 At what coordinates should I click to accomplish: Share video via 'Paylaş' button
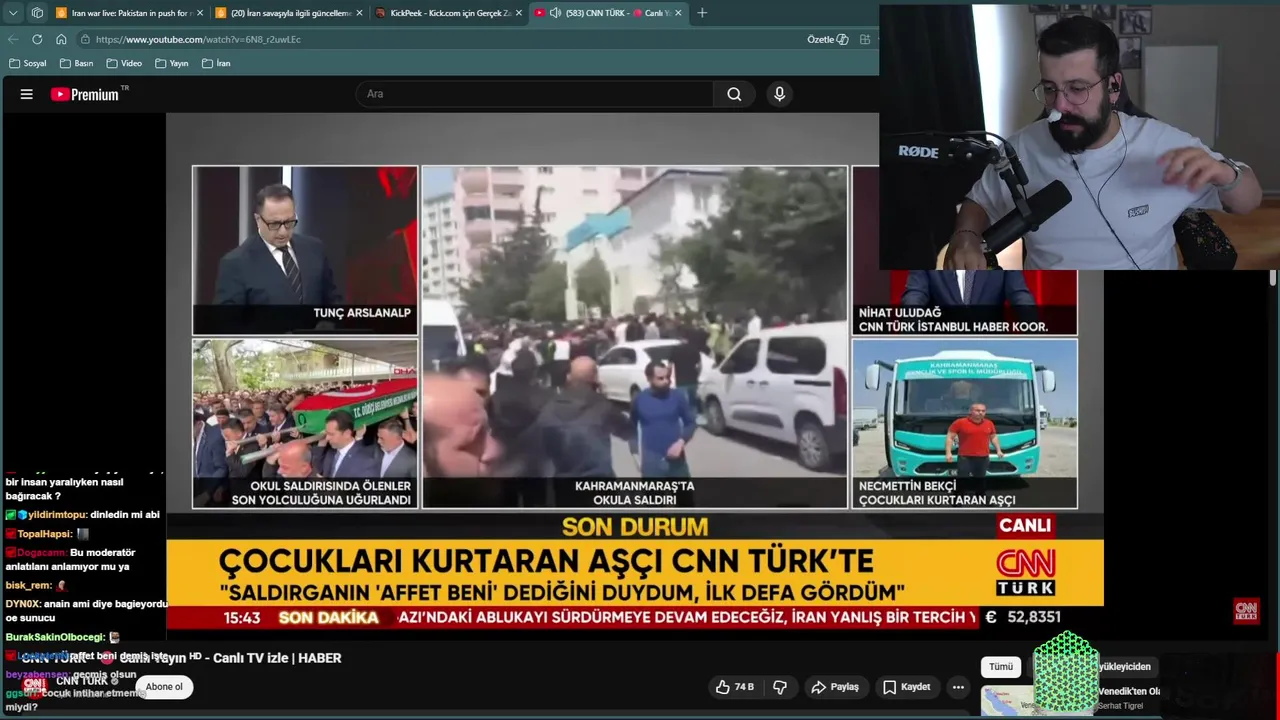point(835,687)
